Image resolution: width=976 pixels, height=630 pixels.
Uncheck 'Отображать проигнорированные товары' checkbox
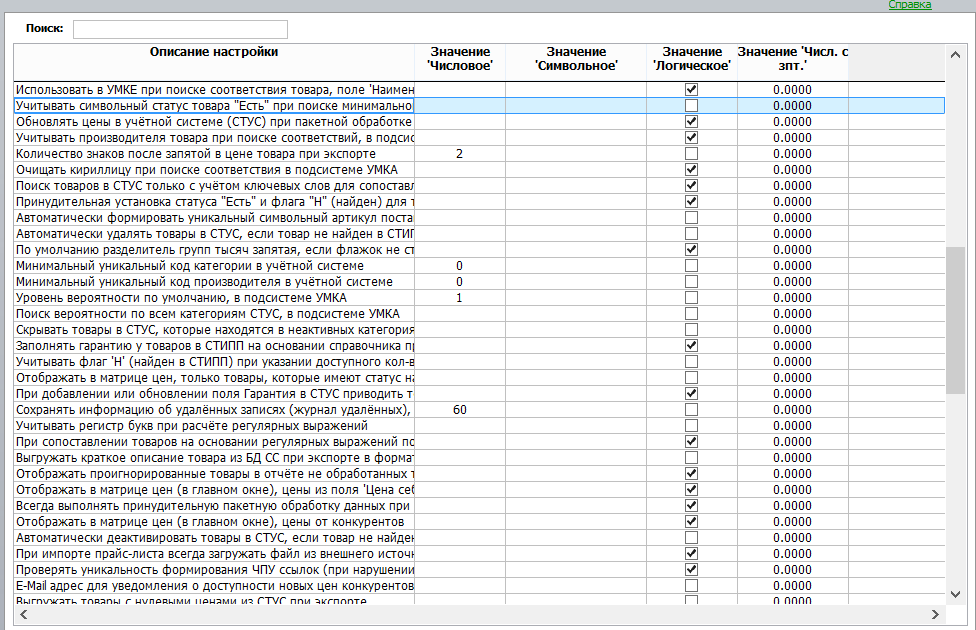point(692,474)
